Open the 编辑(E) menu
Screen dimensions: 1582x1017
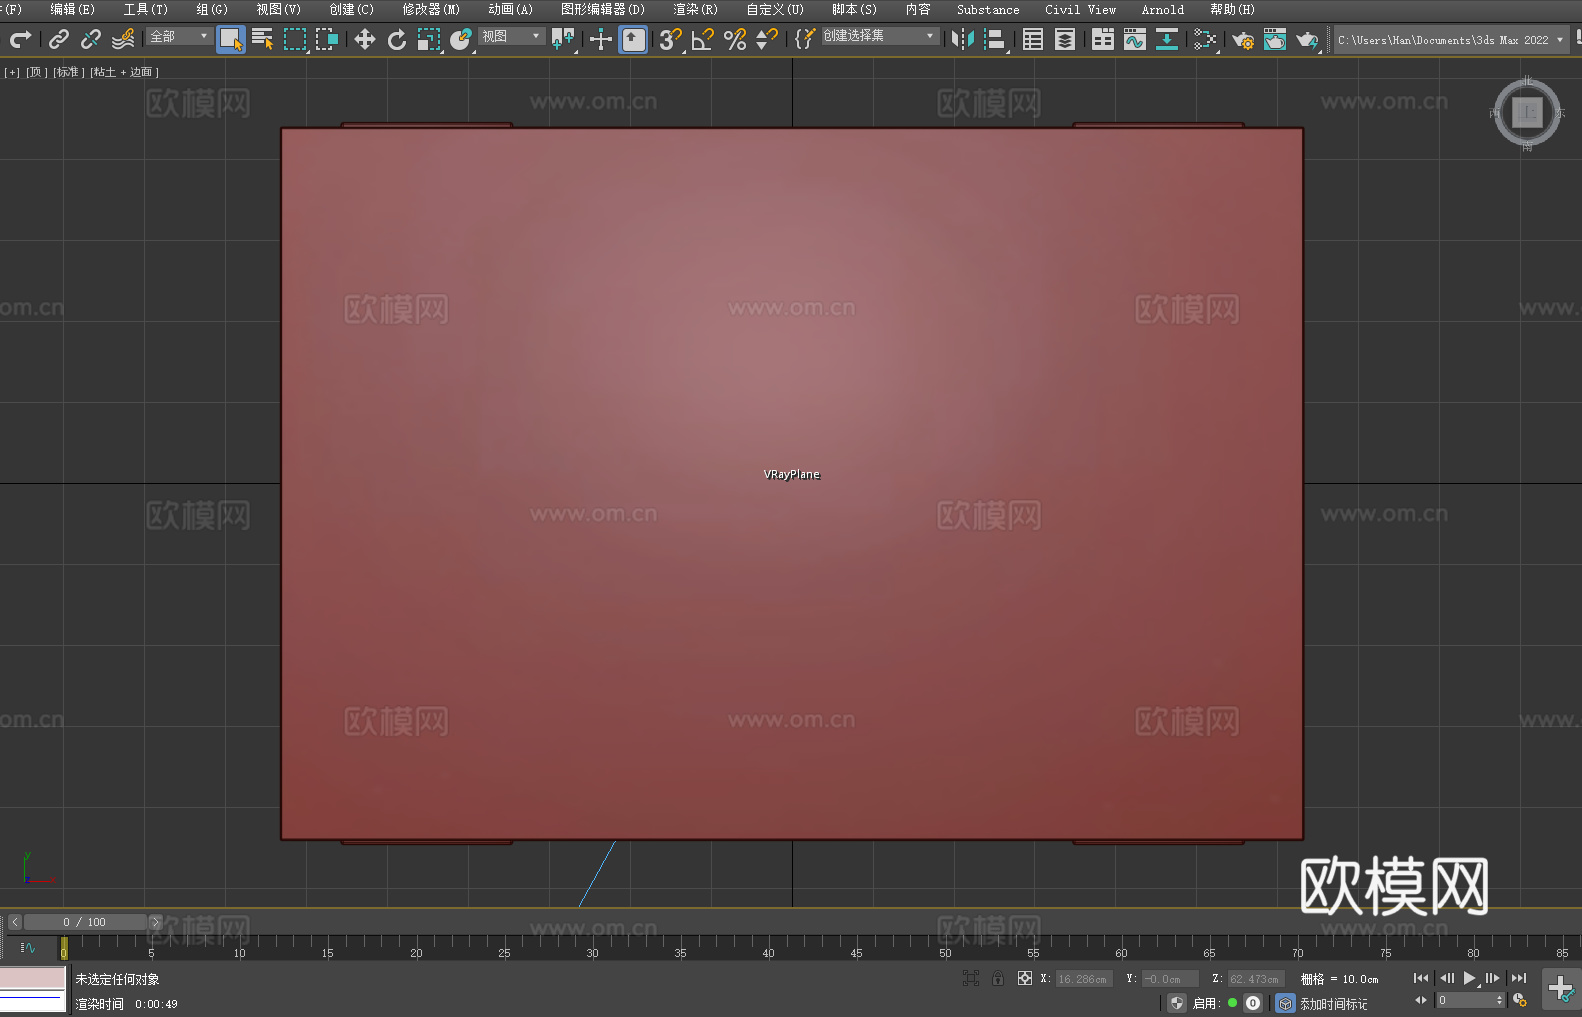(x=72, y=9)
